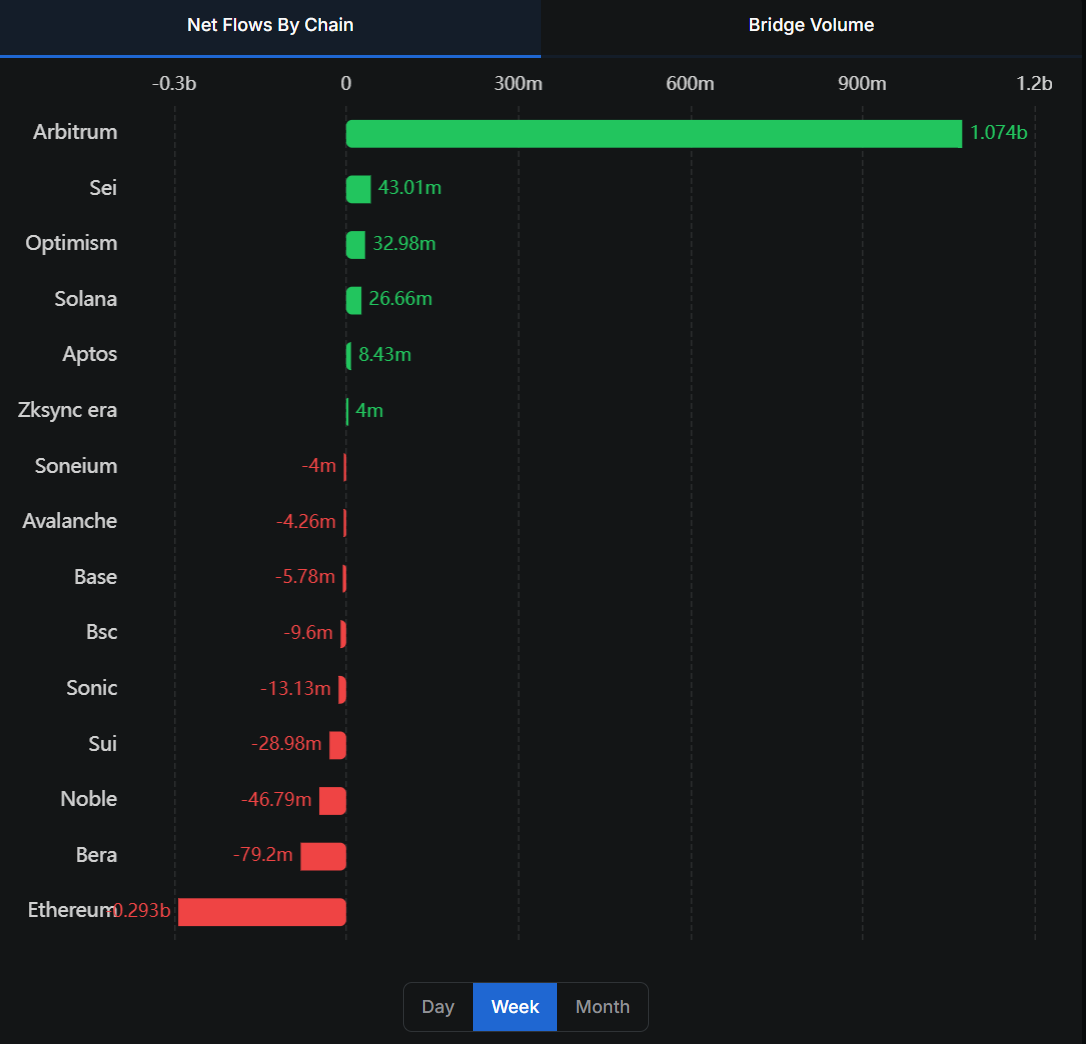Click the -5.78m value for Base
1086x1044 pixels.
point(305,576)
